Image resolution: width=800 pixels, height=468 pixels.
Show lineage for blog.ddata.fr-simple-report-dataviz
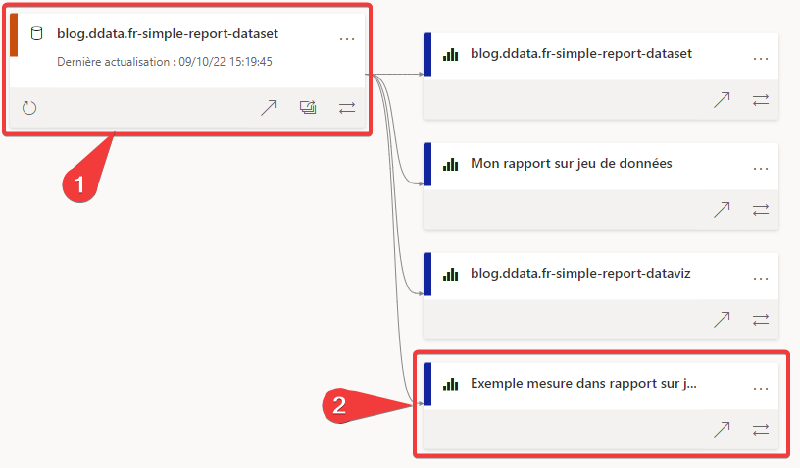pyautogui.click(x=761, y=320)
